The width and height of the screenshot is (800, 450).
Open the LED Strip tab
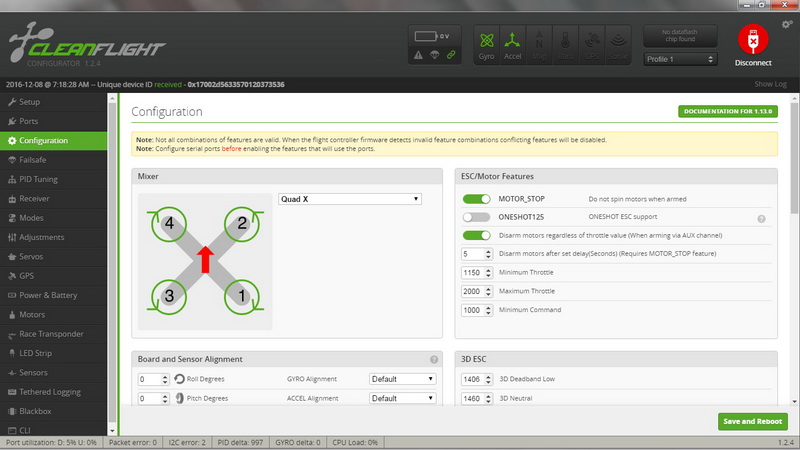(x=54, y=353)
